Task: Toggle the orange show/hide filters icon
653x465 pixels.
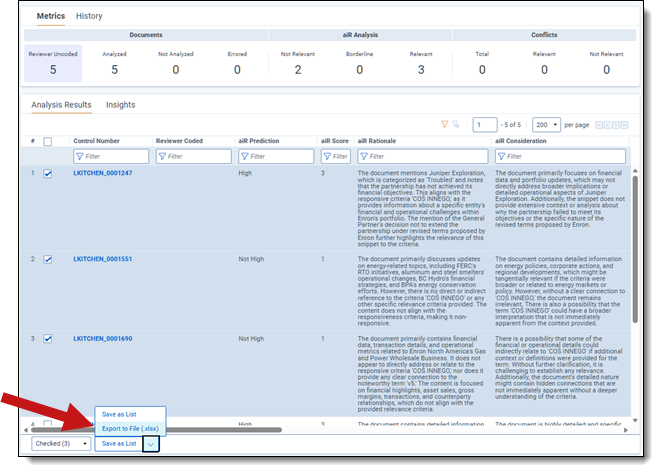Action: [x=444, y=124]
